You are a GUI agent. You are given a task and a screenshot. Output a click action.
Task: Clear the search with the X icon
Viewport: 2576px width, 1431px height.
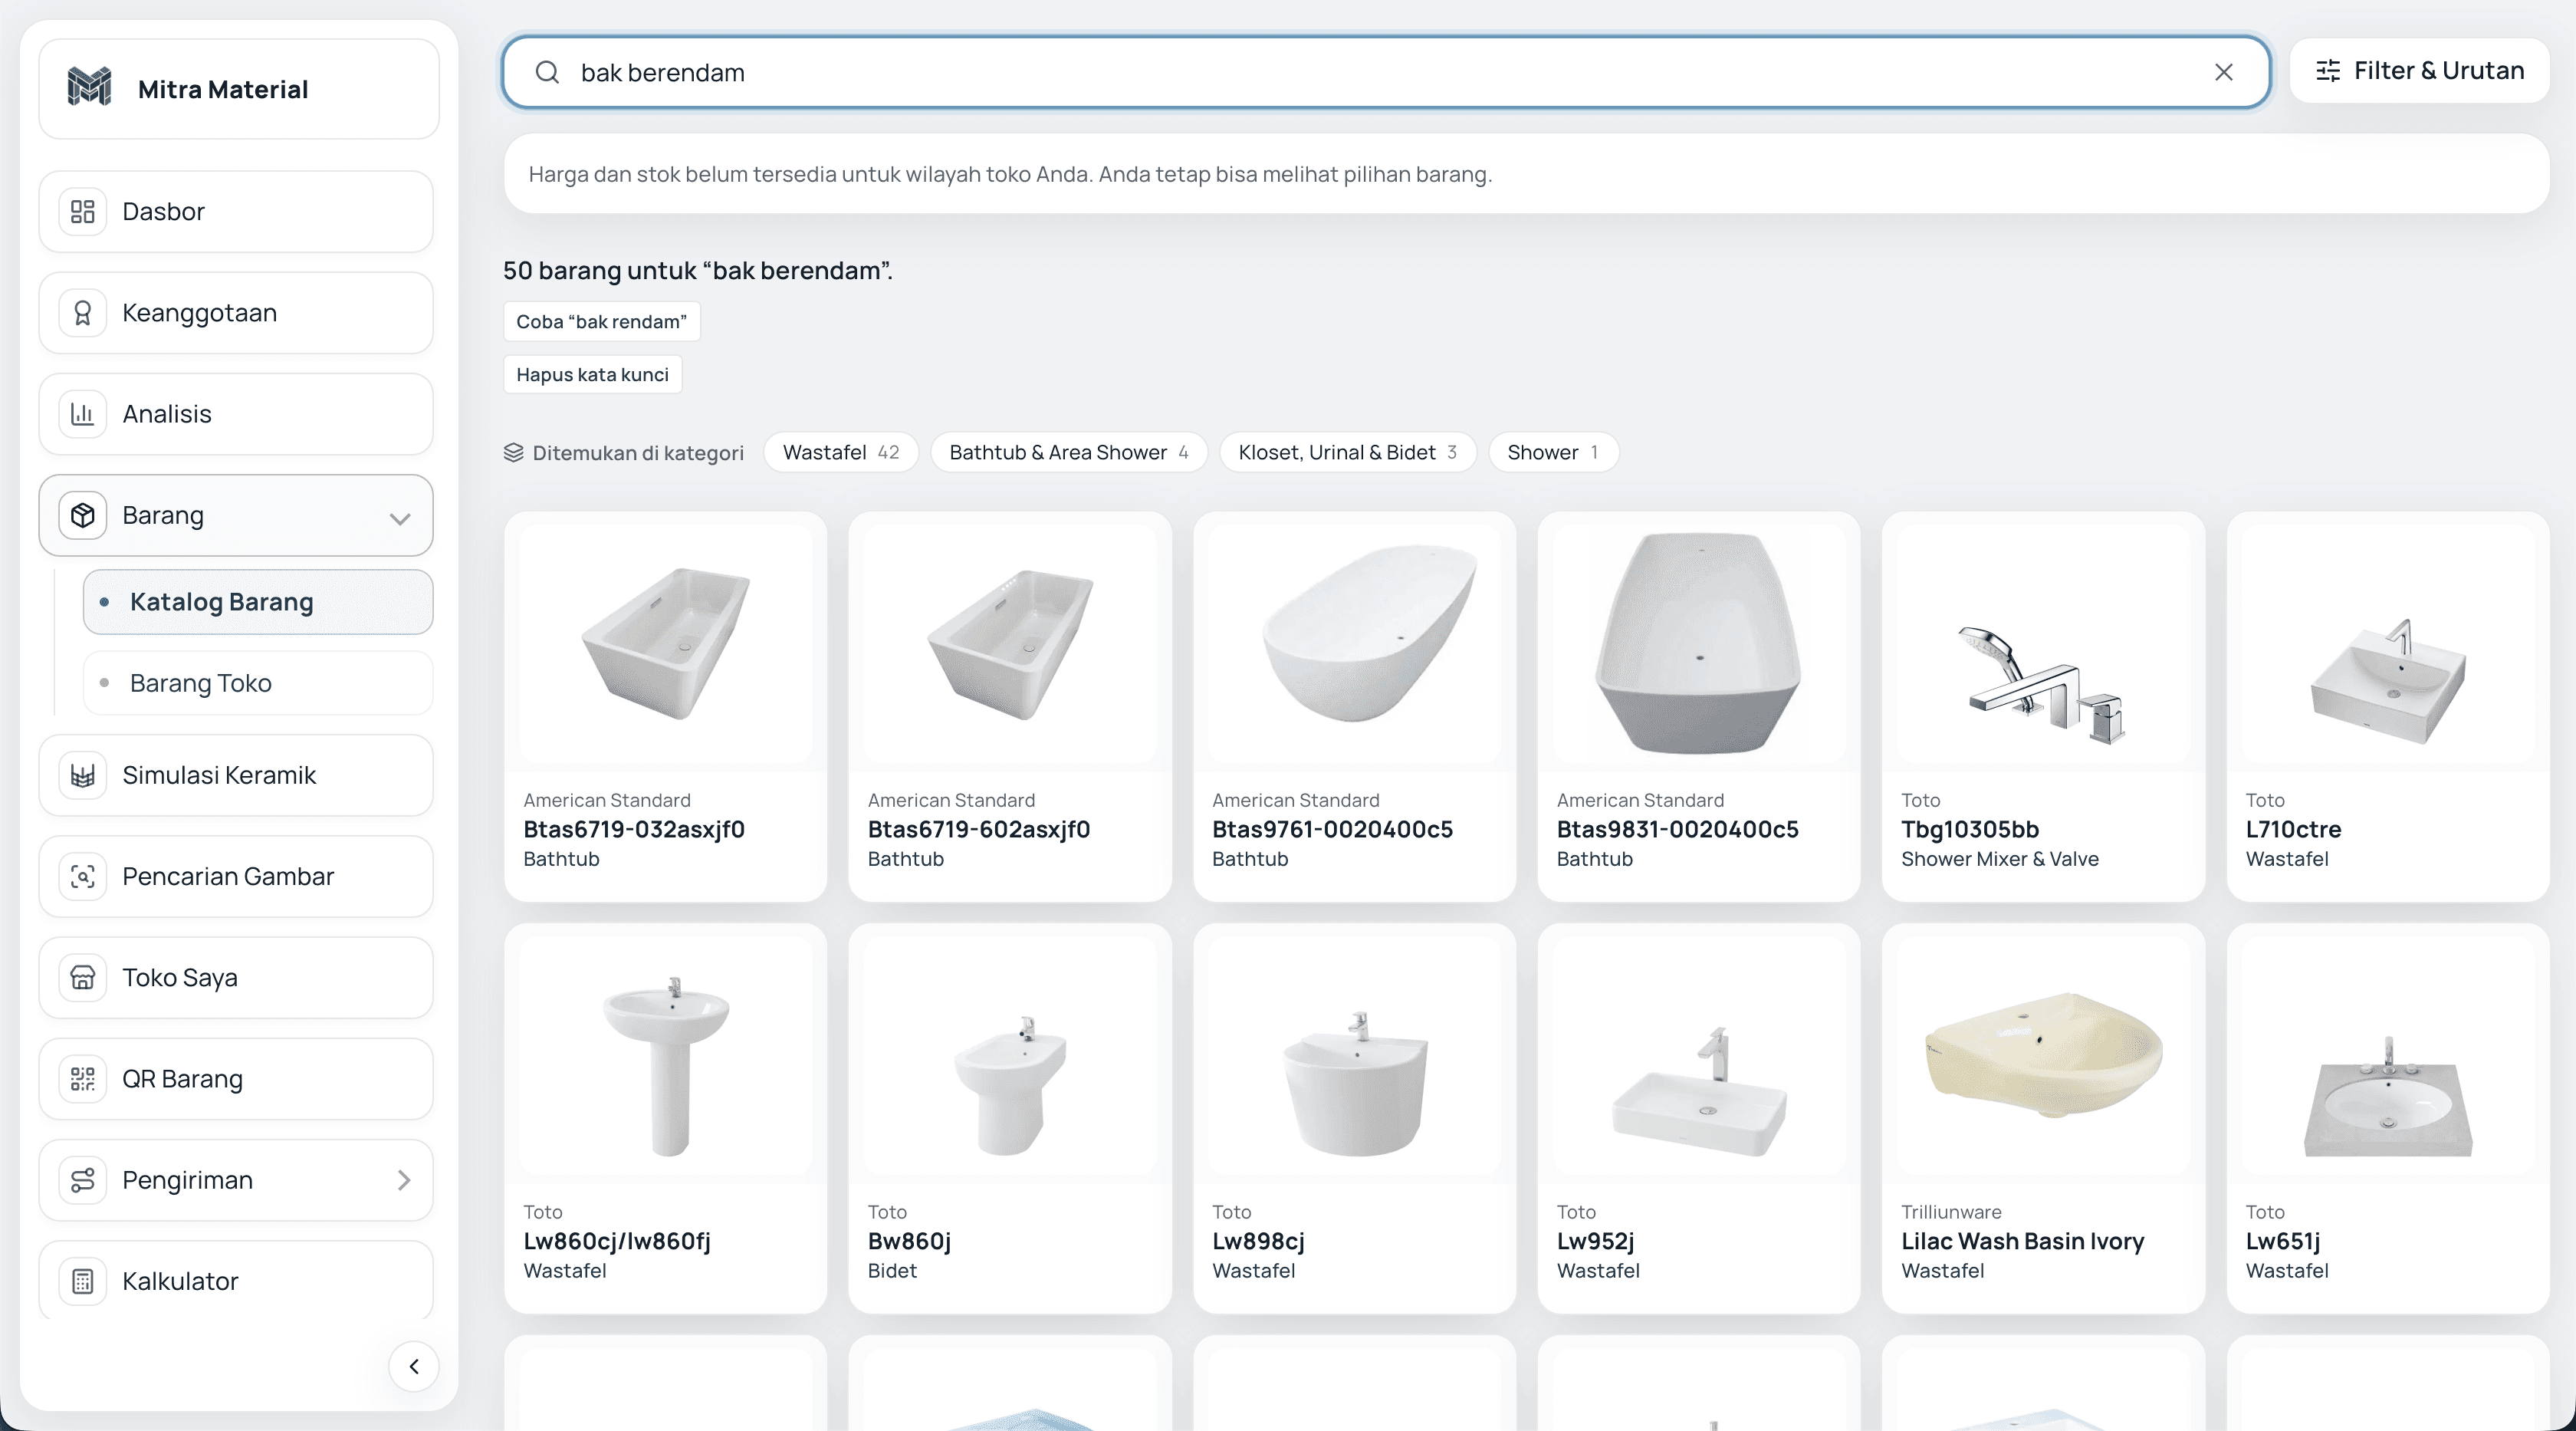pyautogui.click(x=2224, y=72)
